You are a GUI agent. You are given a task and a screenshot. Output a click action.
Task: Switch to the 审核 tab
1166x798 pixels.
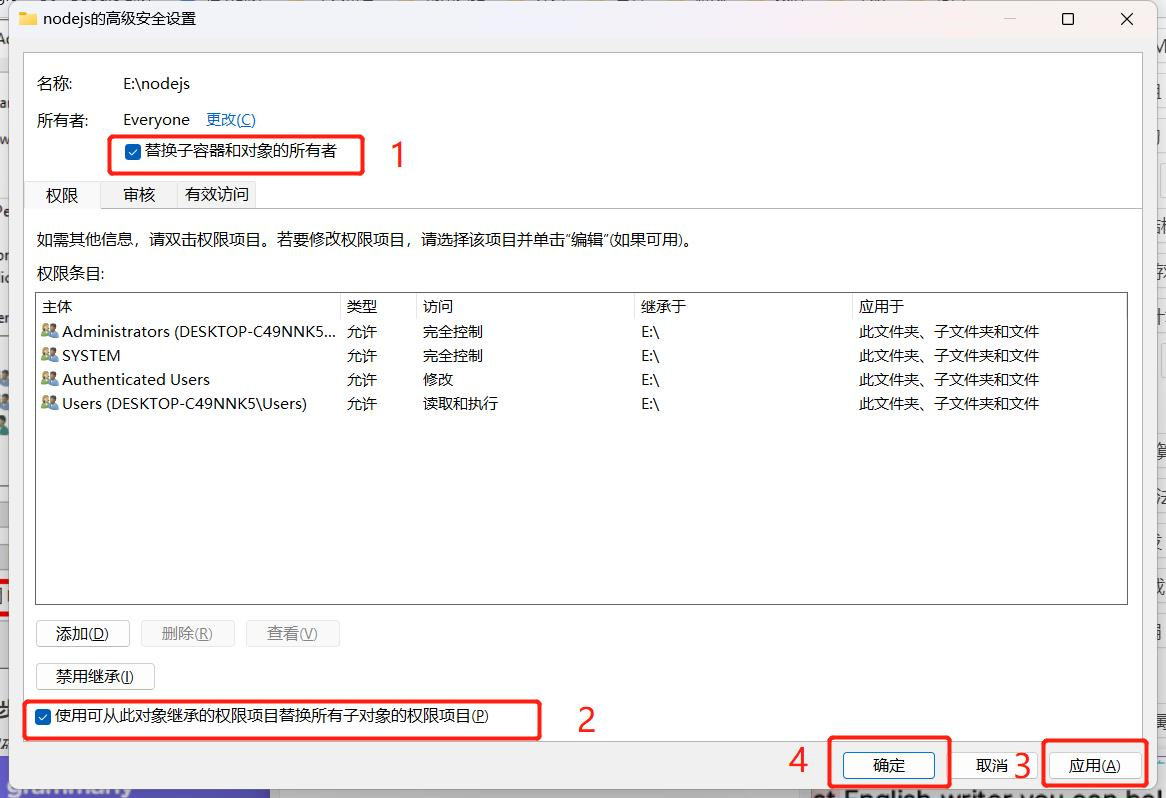(x=139, y=194)
